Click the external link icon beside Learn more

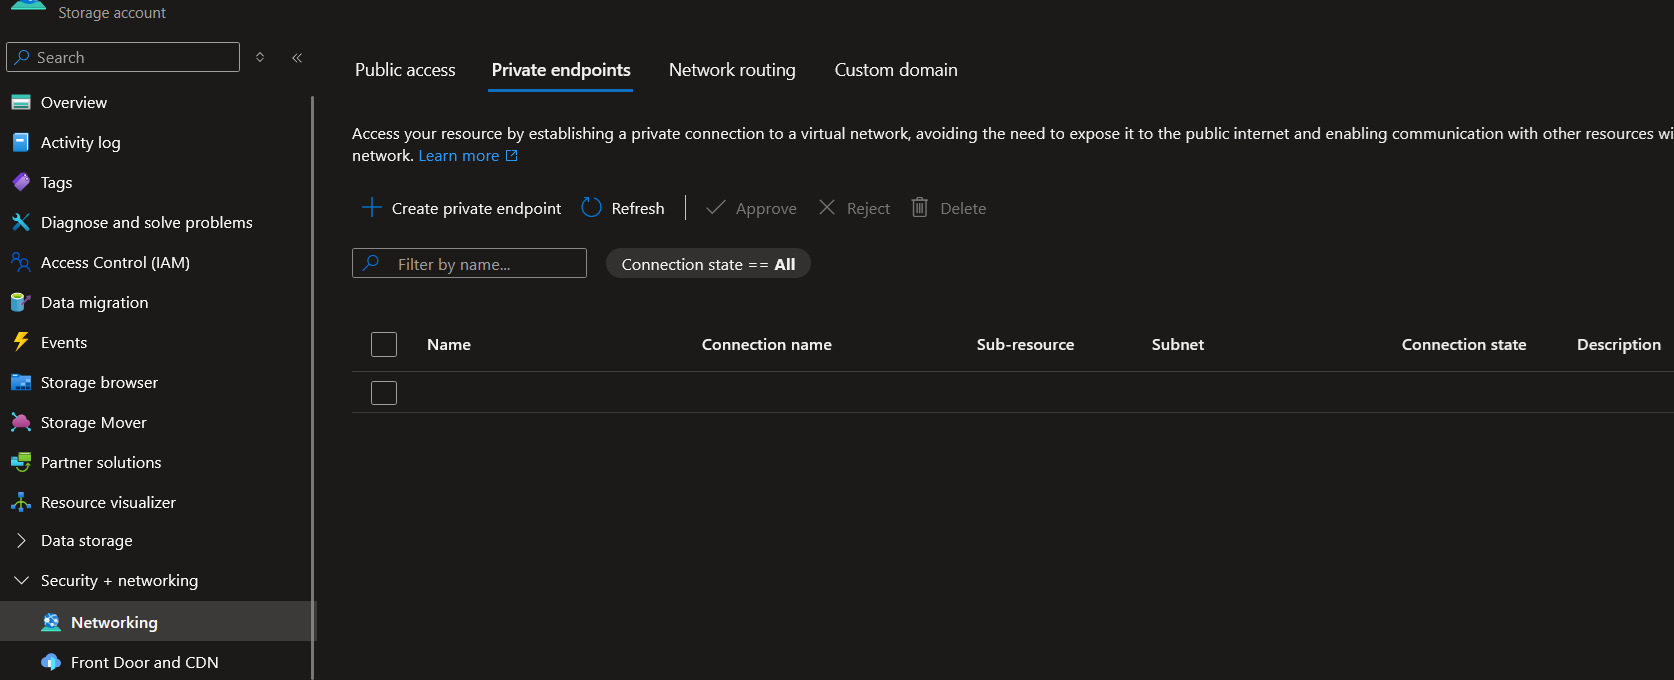[x=512, y=155]
